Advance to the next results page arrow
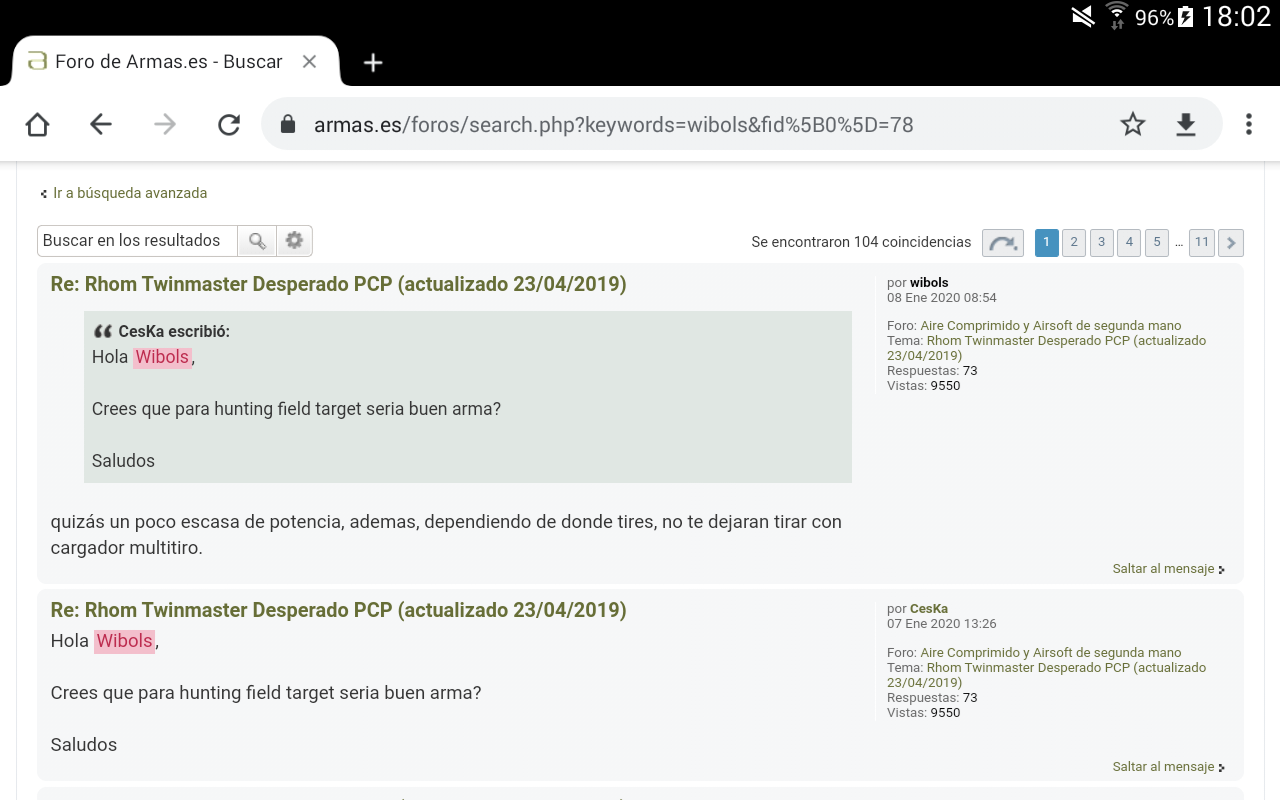 [x=1231, y=243]
